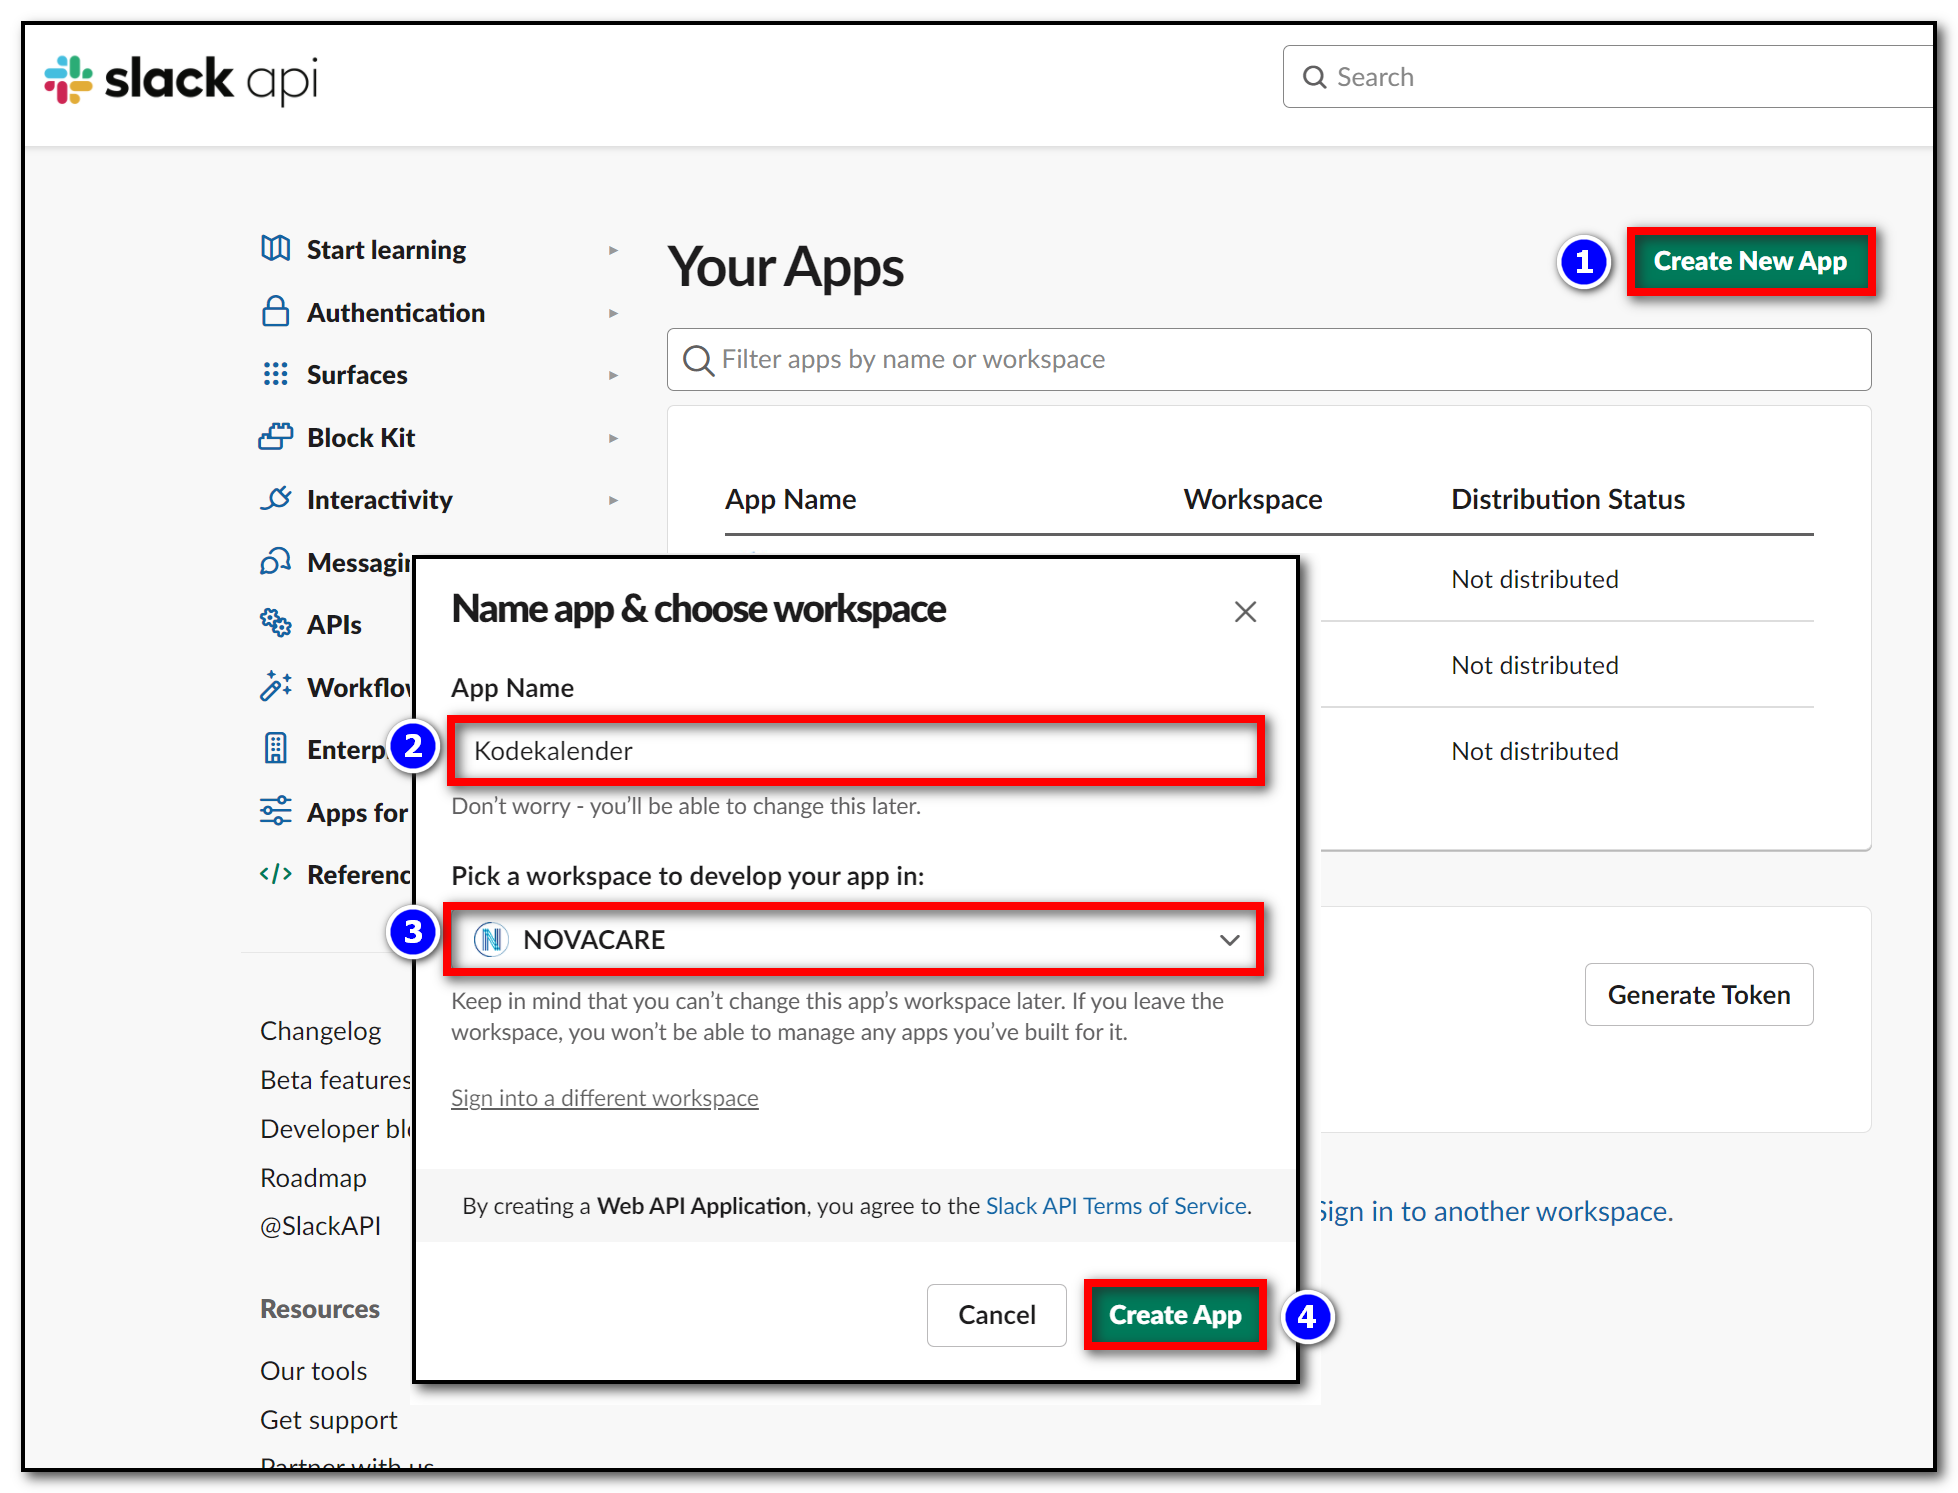Viewport: 1958px width, 1493px height.
Task: Expand the Start learning submenu arrow
Action: 613,250
